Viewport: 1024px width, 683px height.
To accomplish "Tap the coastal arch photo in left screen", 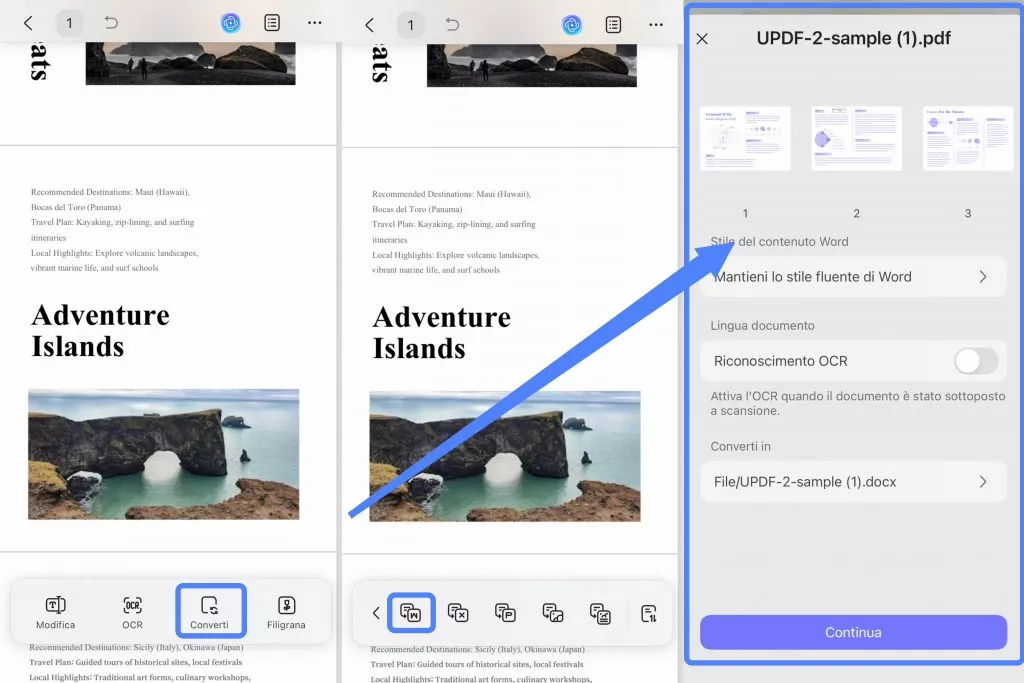I will coord(163,454).
